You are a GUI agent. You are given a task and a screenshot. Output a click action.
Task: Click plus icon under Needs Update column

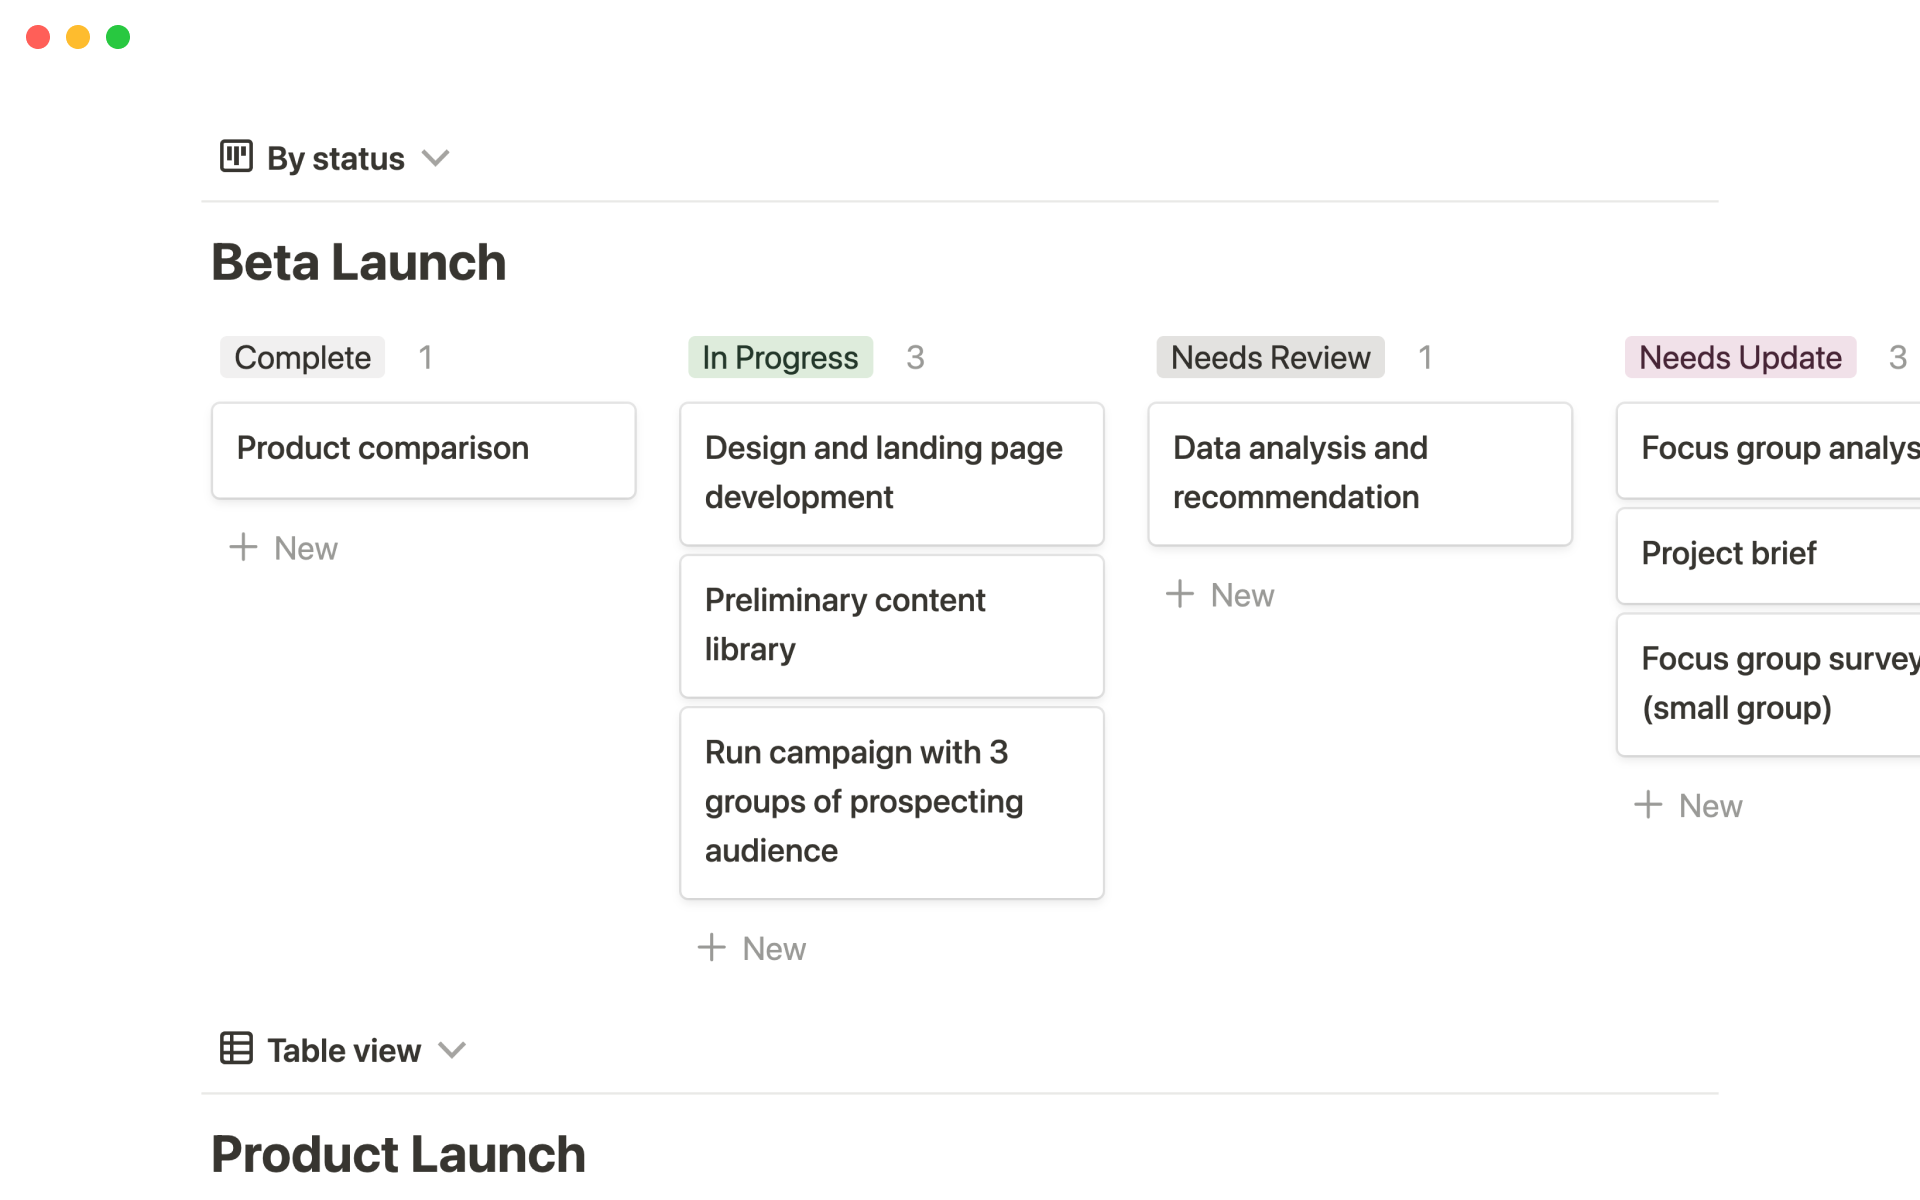(1648, 805)
